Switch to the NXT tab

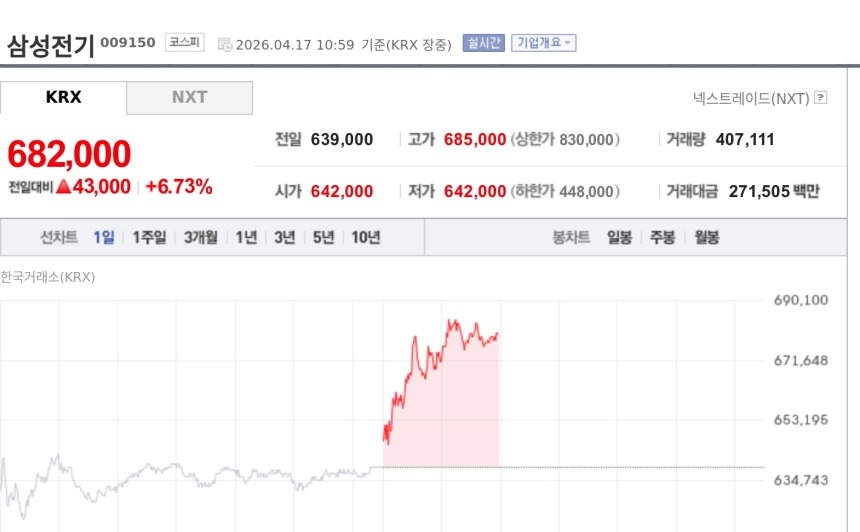coord(189,97)
